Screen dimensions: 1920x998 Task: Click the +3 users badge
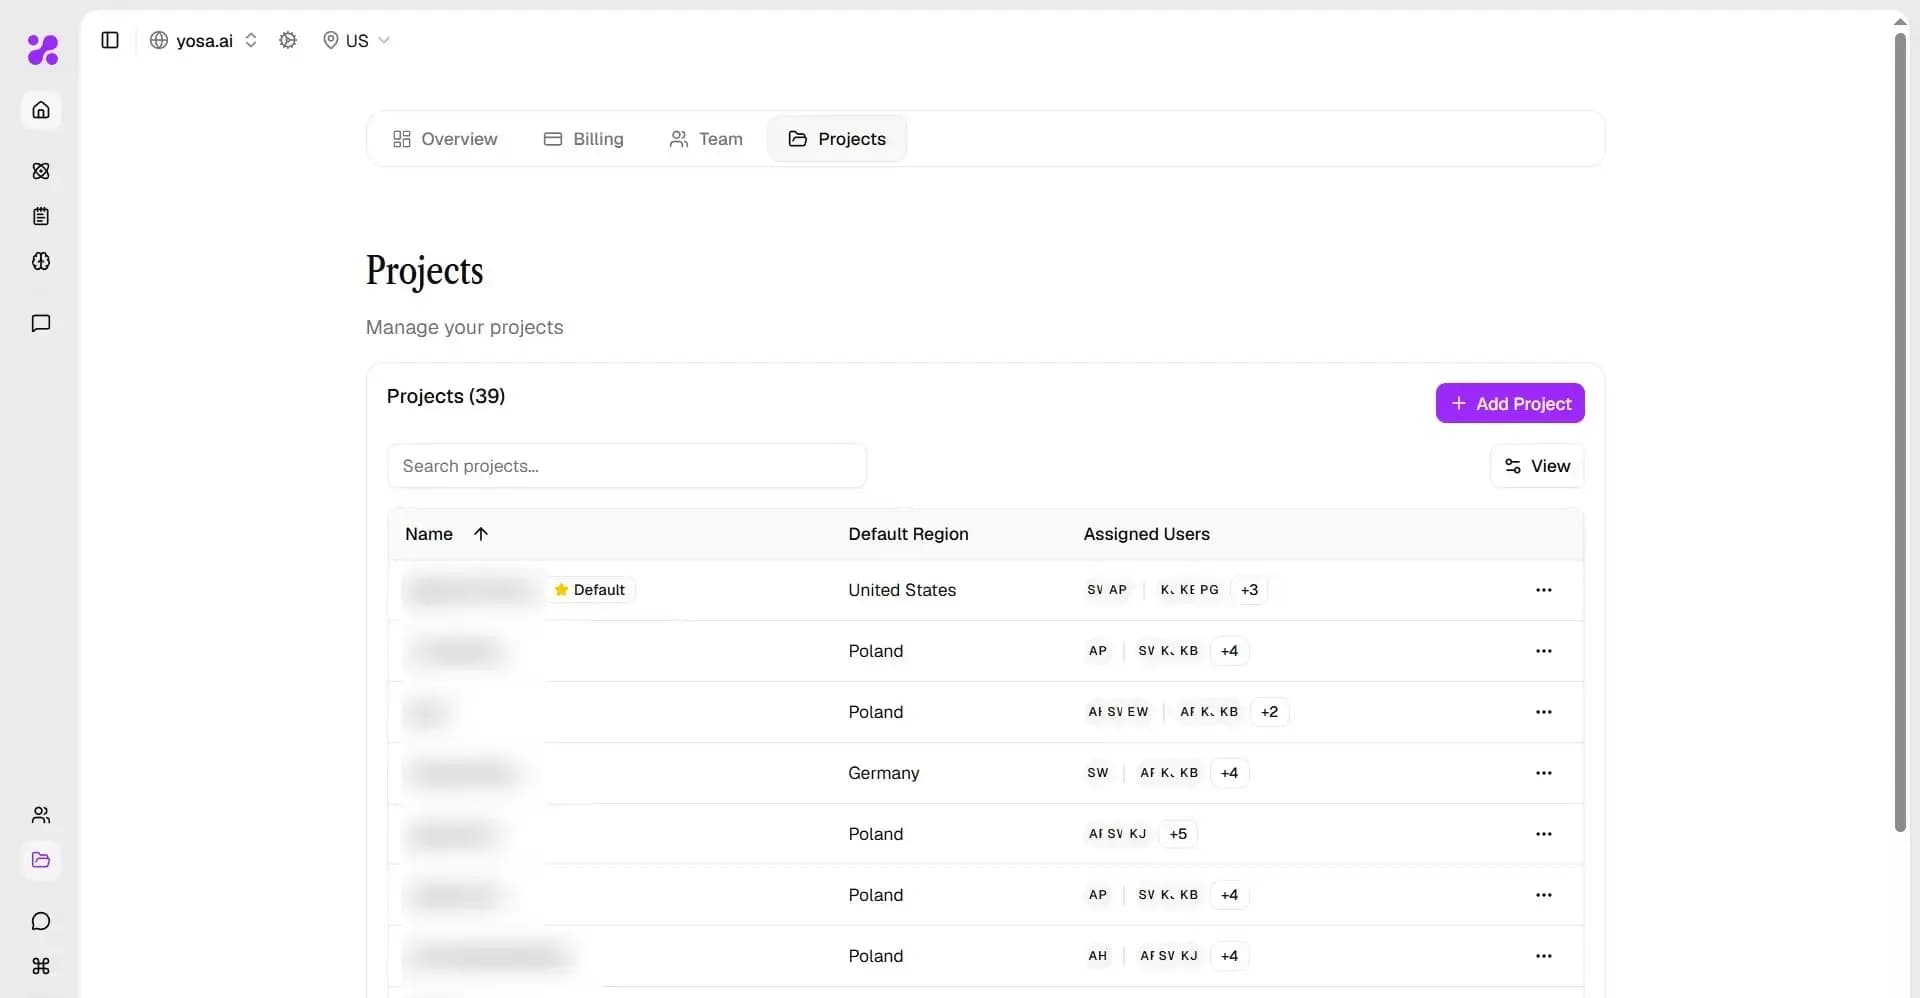coord(1249,590)
